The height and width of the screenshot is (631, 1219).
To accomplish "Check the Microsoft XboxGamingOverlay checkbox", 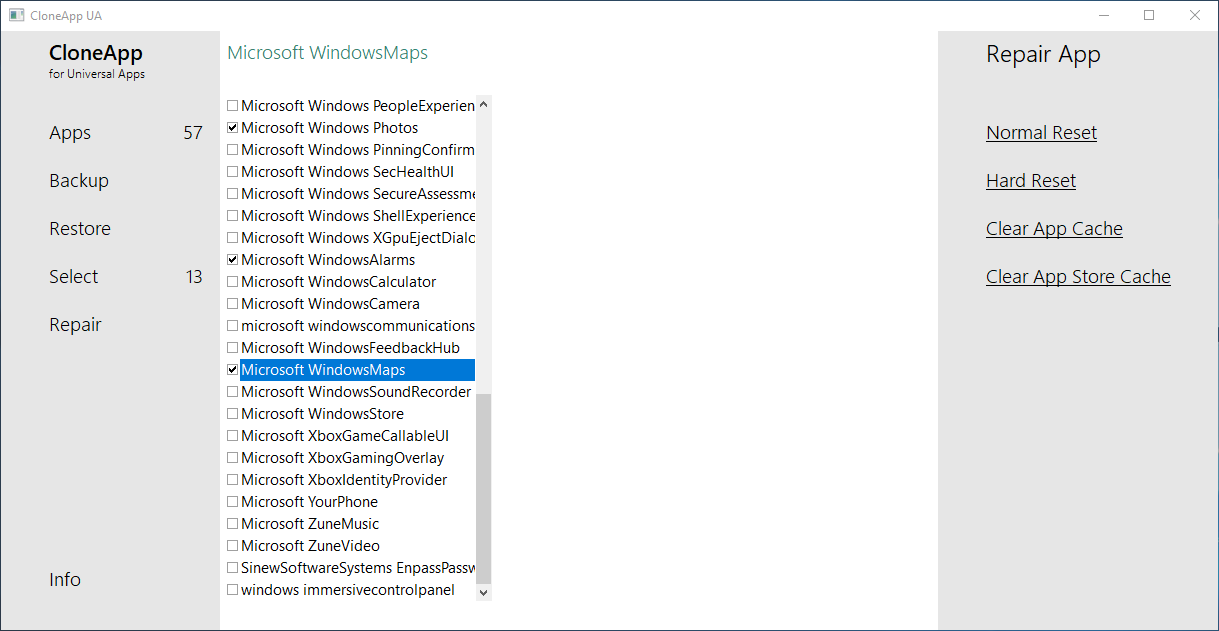I will (233, 458).
